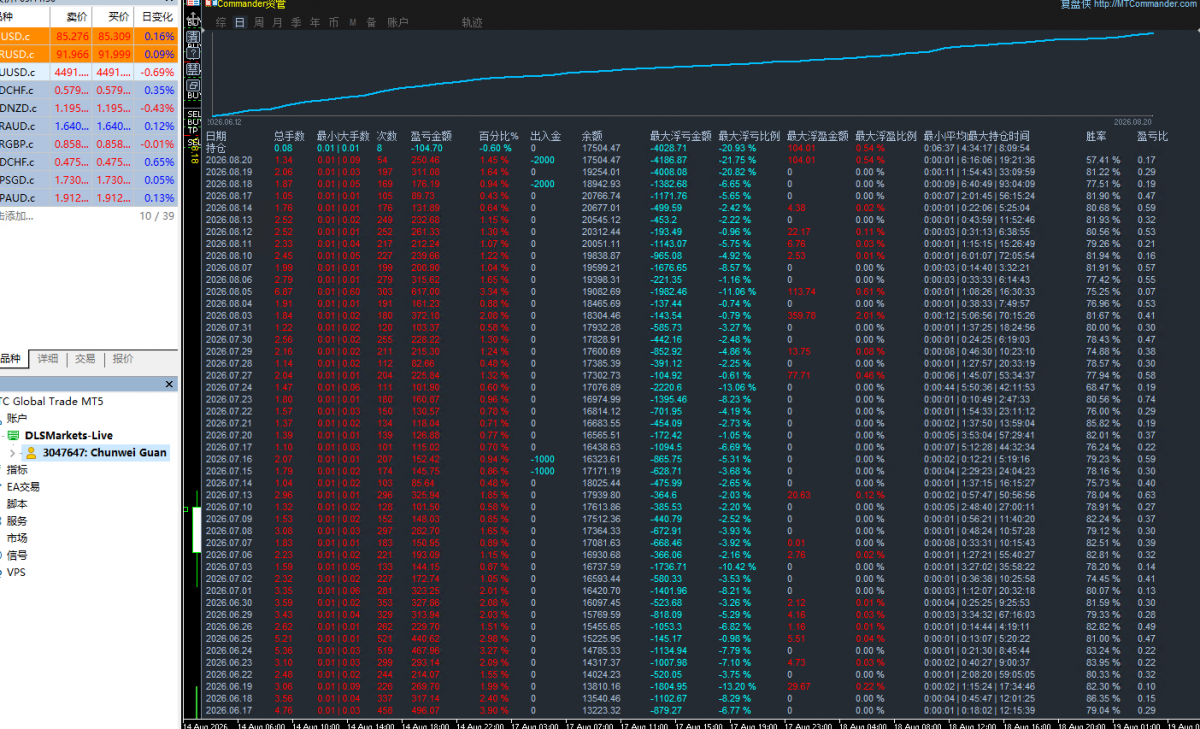Click the 清 icon in the vertical toolbar

(193, 37)
